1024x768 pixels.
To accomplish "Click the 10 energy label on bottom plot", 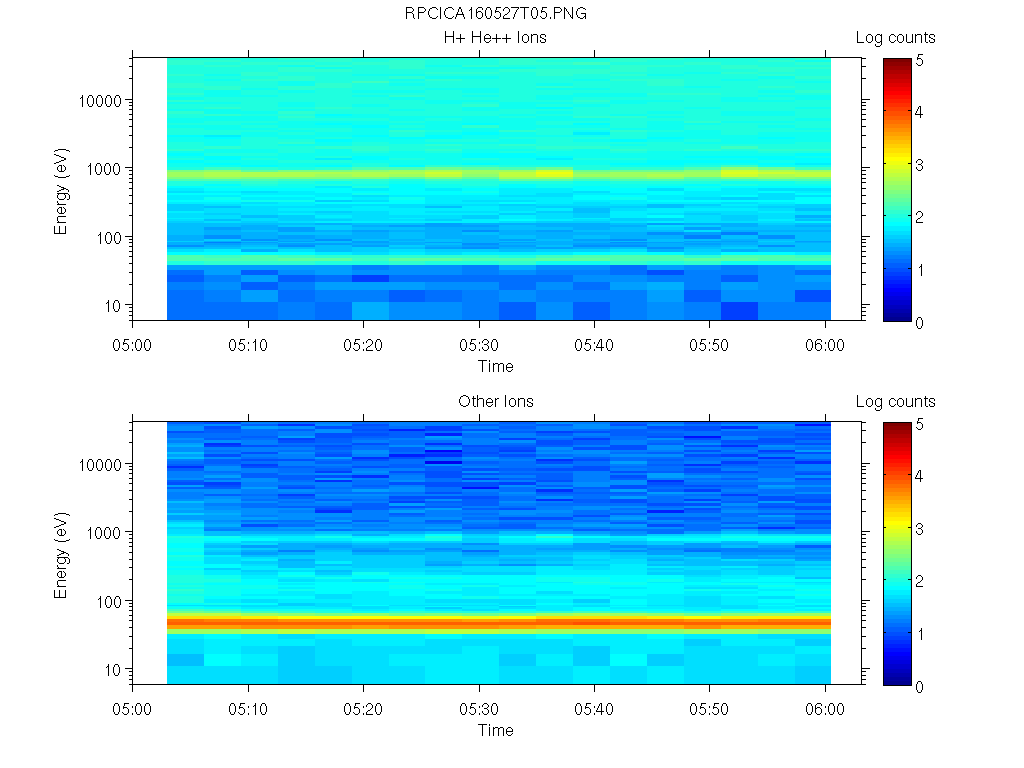I will click(x=112, y=670).
